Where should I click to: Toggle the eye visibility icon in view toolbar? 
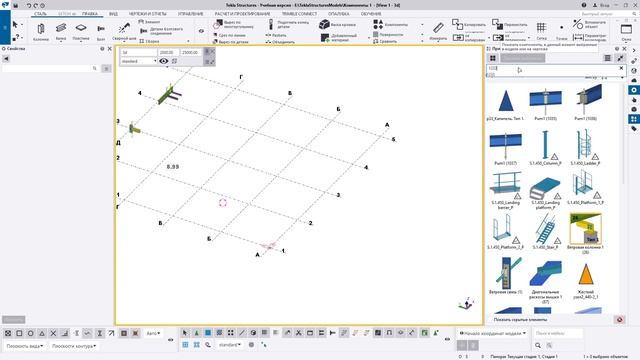tap(164, 61)
